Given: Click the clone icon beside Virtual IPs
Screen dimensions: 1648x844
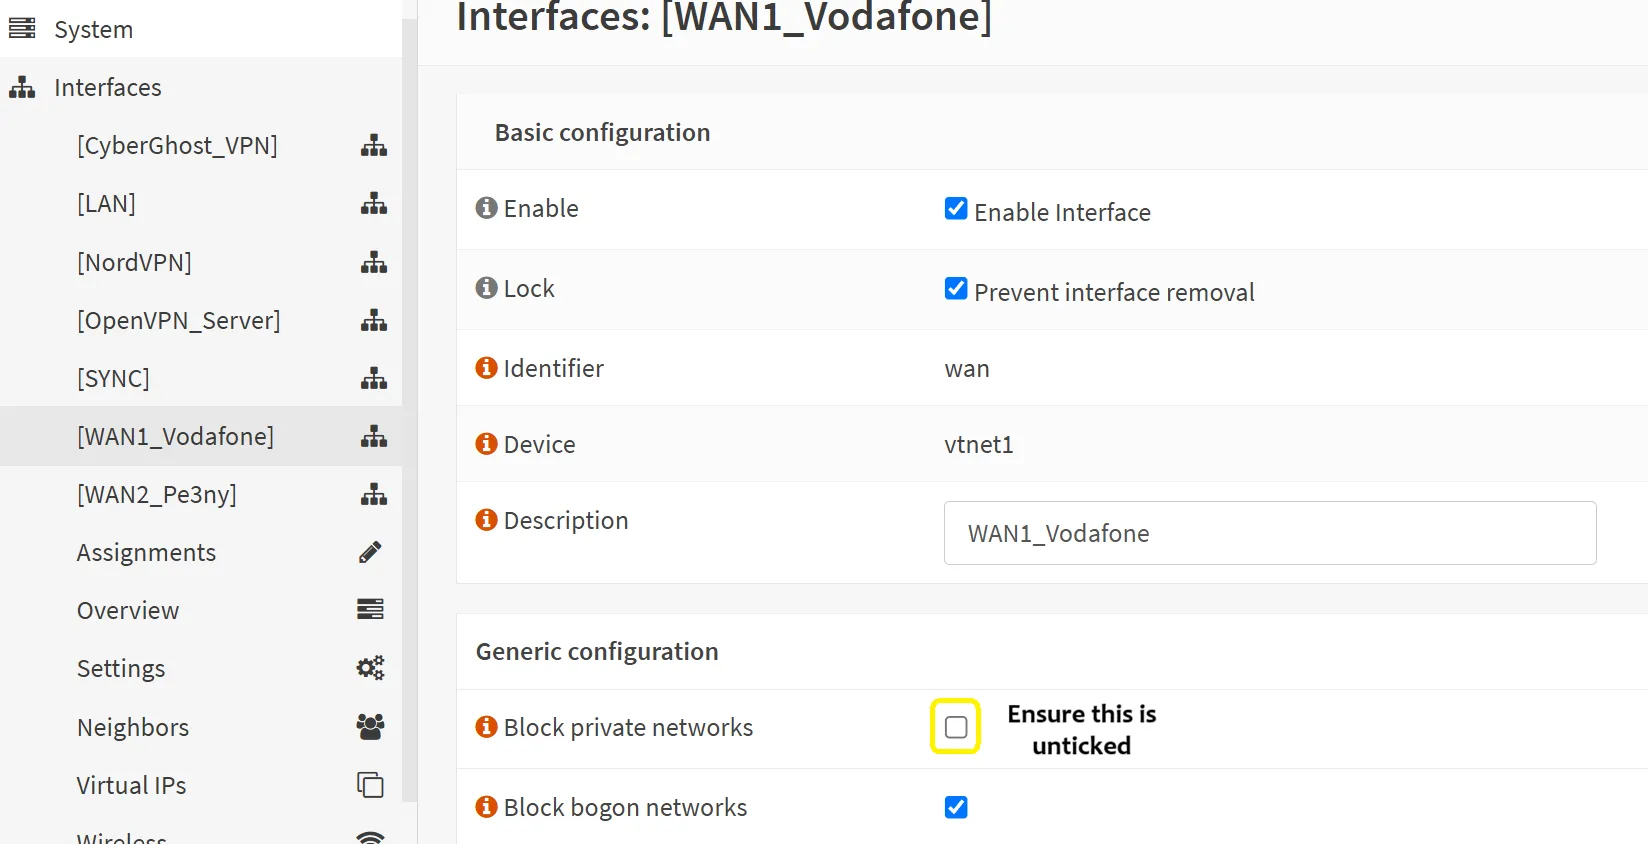Looking at the screenshot, I should click(x=370, y=785).
